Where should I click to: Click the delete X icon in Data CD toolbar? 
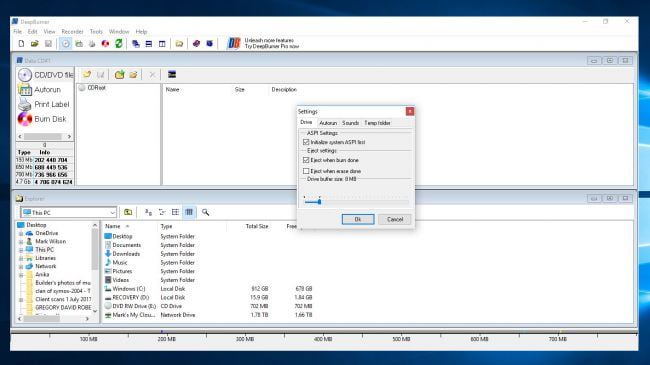point(152,75)
